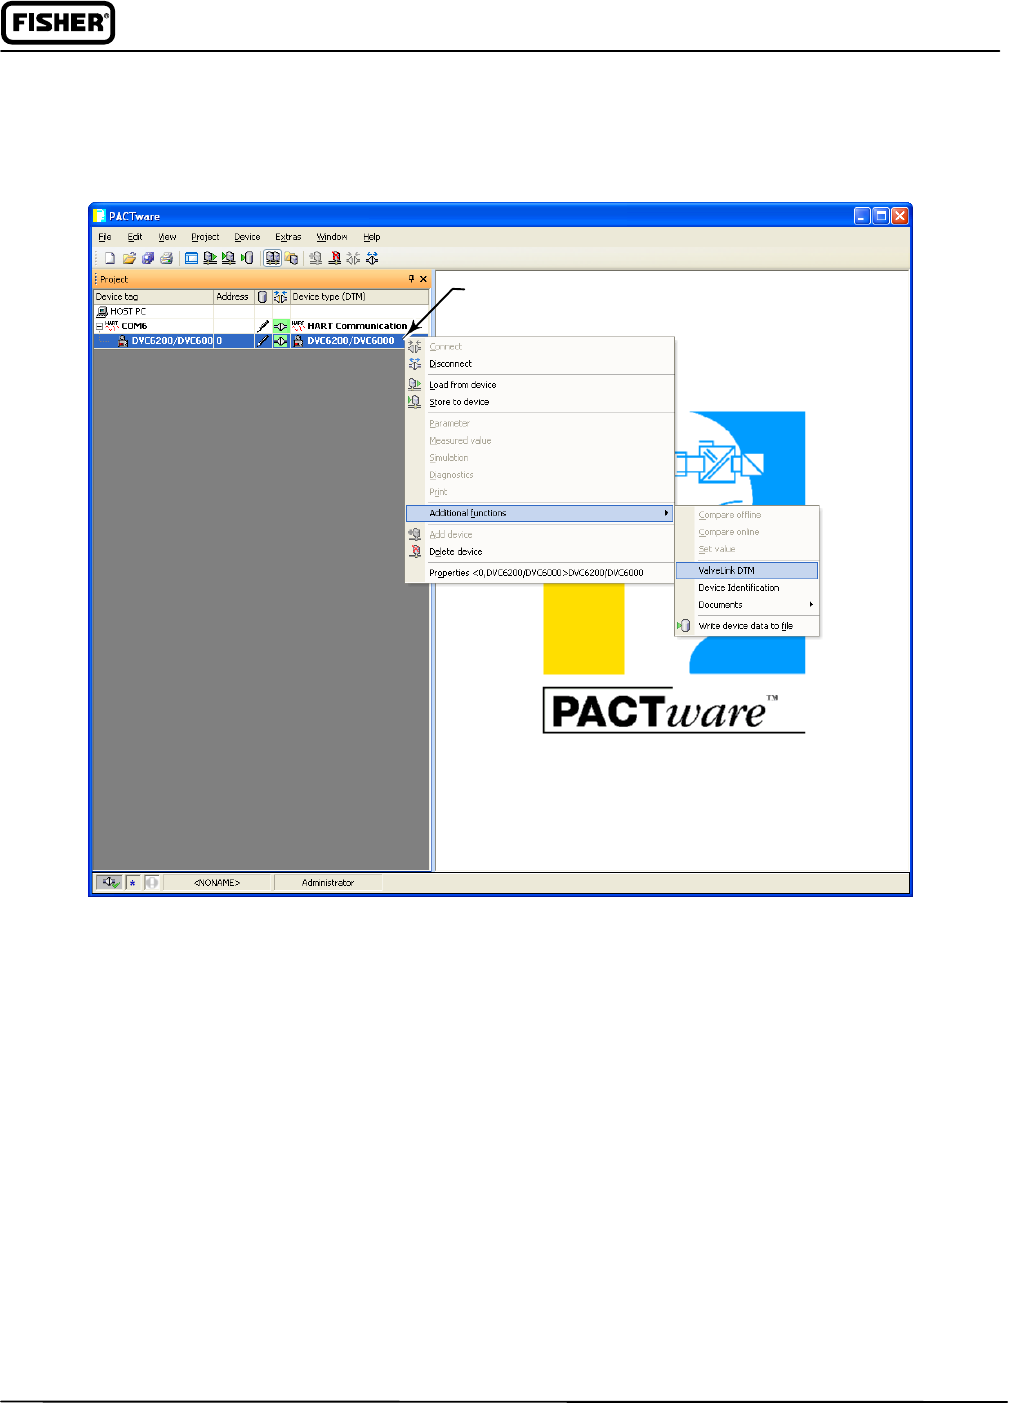Viewport: 1009px width, 1403px height.
Task: Click HART Communication device type cell
Action: tap(357, 326)
